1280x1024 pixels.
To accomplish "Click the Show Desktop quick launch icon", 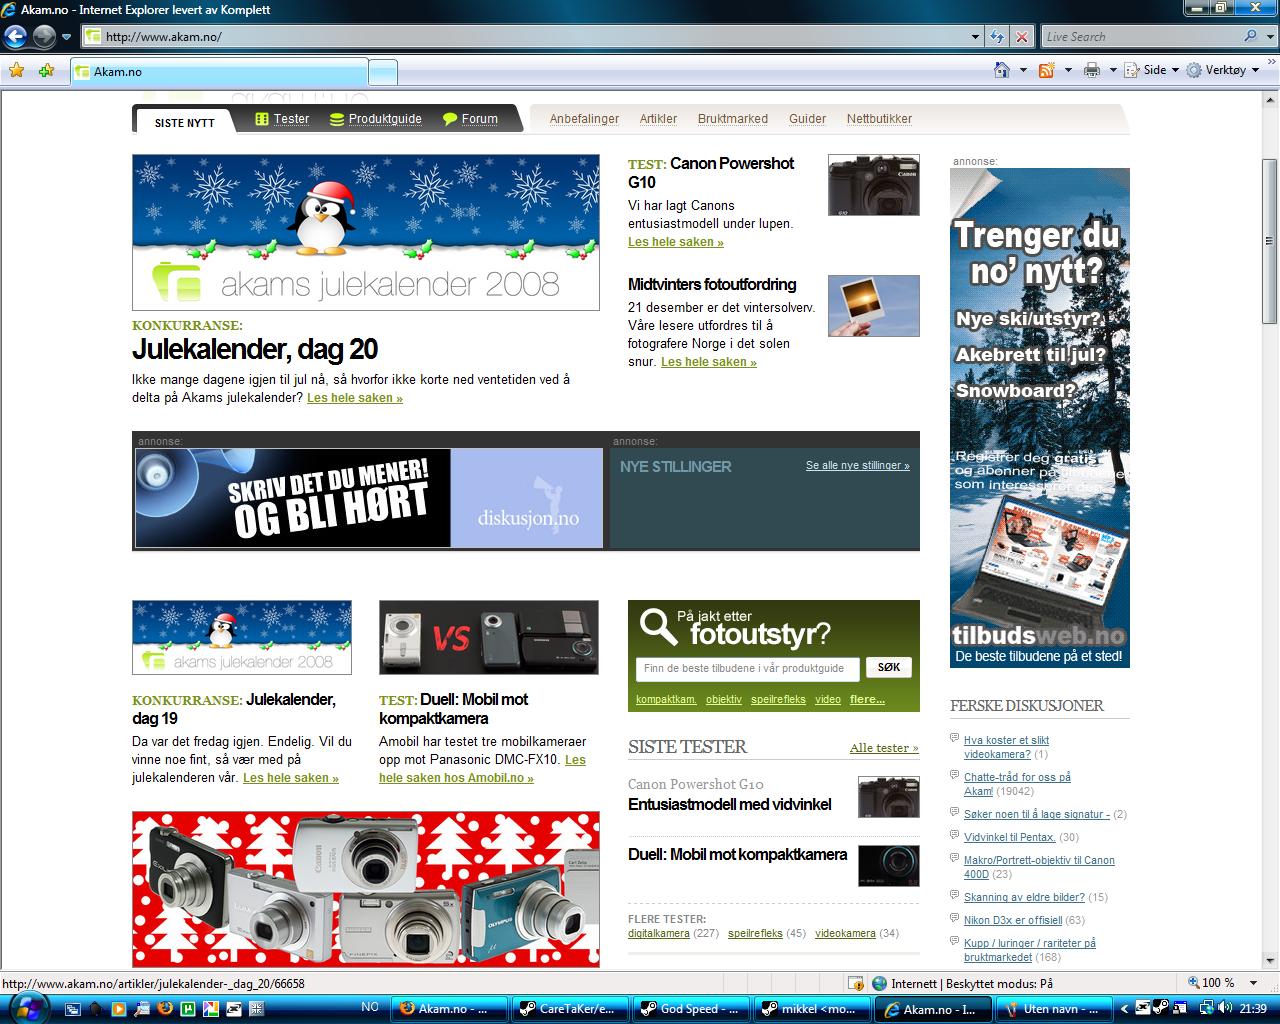I will tap(73, 1009).
